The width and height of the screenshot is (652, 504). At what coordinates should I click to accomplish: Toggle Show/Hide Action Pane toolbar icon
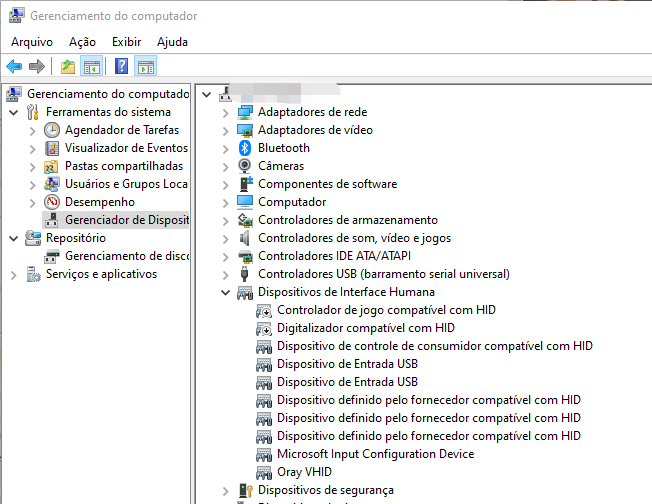pyautogui.click(x=146, y=67)
